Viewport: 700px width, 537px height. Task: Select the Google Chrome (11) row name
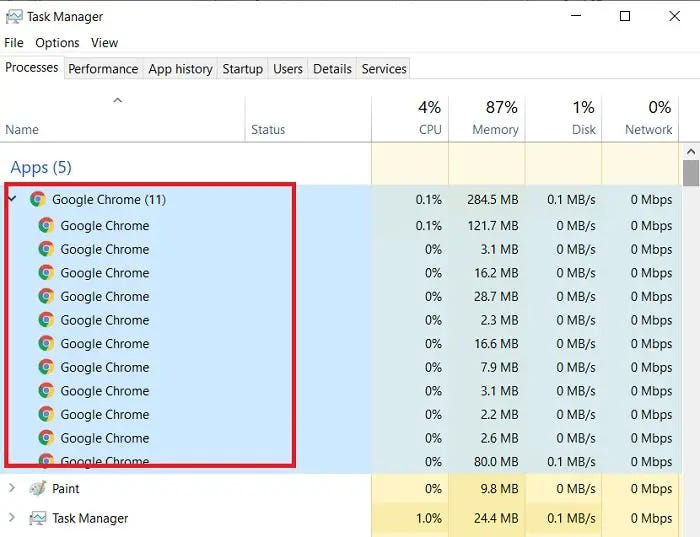(109, 200)
